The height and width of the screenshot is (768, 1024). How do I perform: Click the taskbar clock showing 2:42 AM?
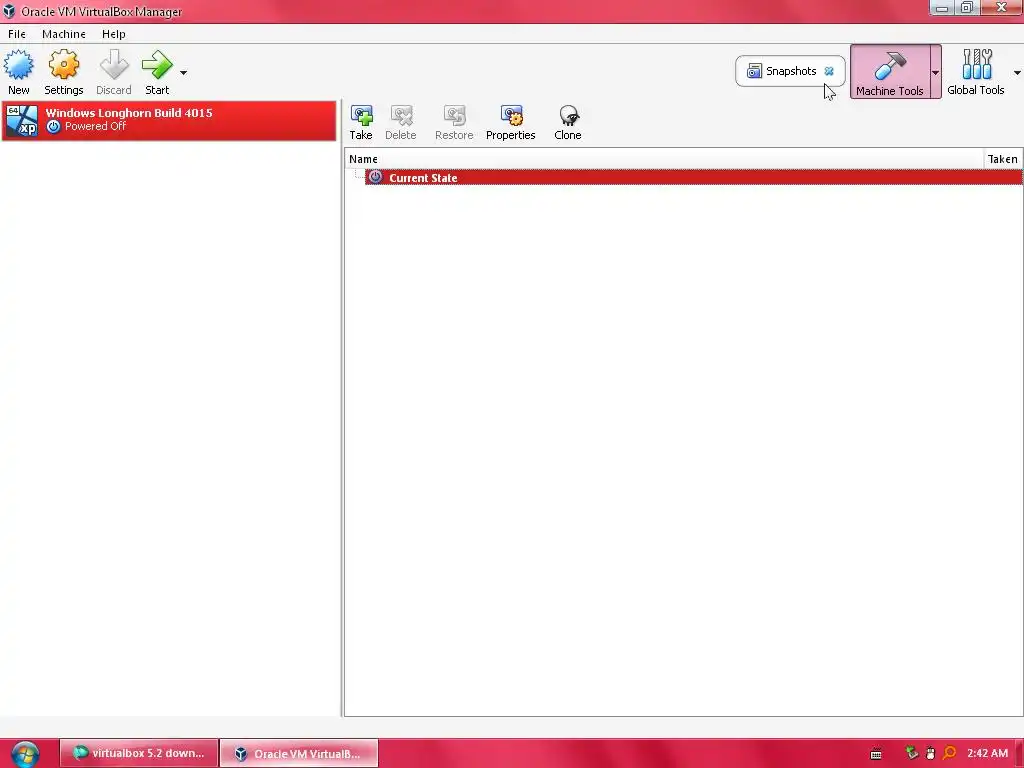coord(987,753)
